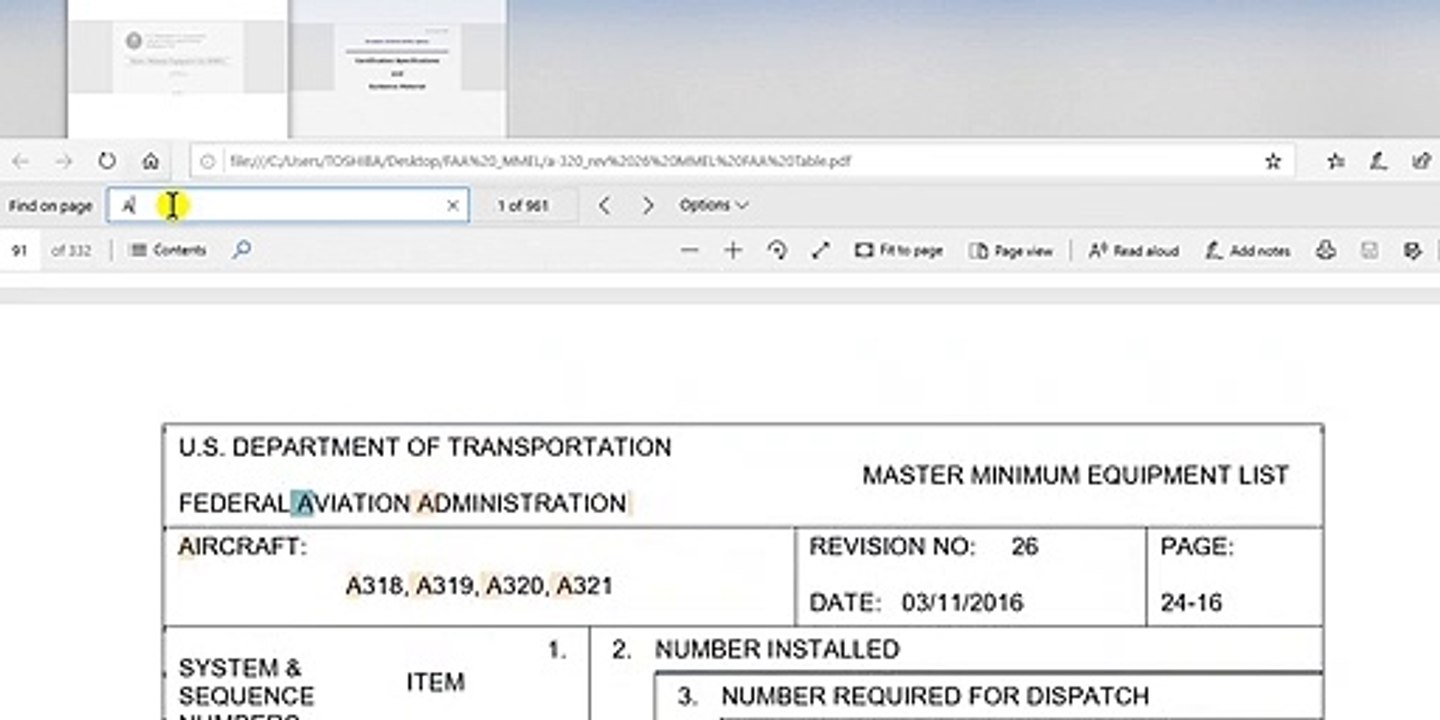Click the magnifier search icon in PDF toolbar
The width and height of the screenshot is (1440, 720).
241,250
